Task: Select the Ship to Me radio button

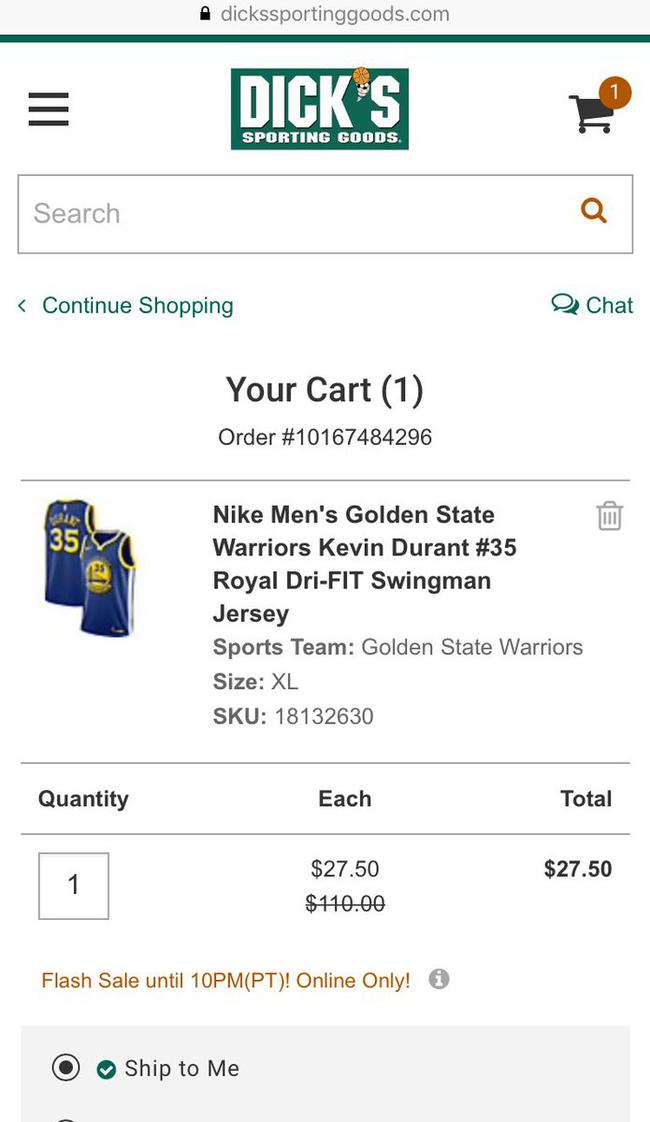Action: [x=66, y=1068]
